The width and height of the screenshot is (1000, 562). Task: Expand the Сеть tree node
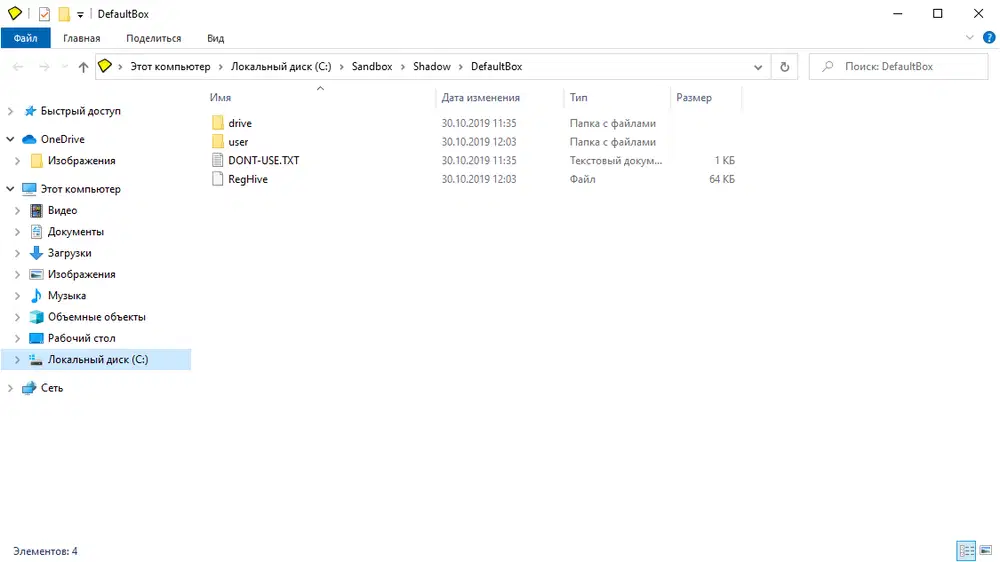[x=10, y=388]
